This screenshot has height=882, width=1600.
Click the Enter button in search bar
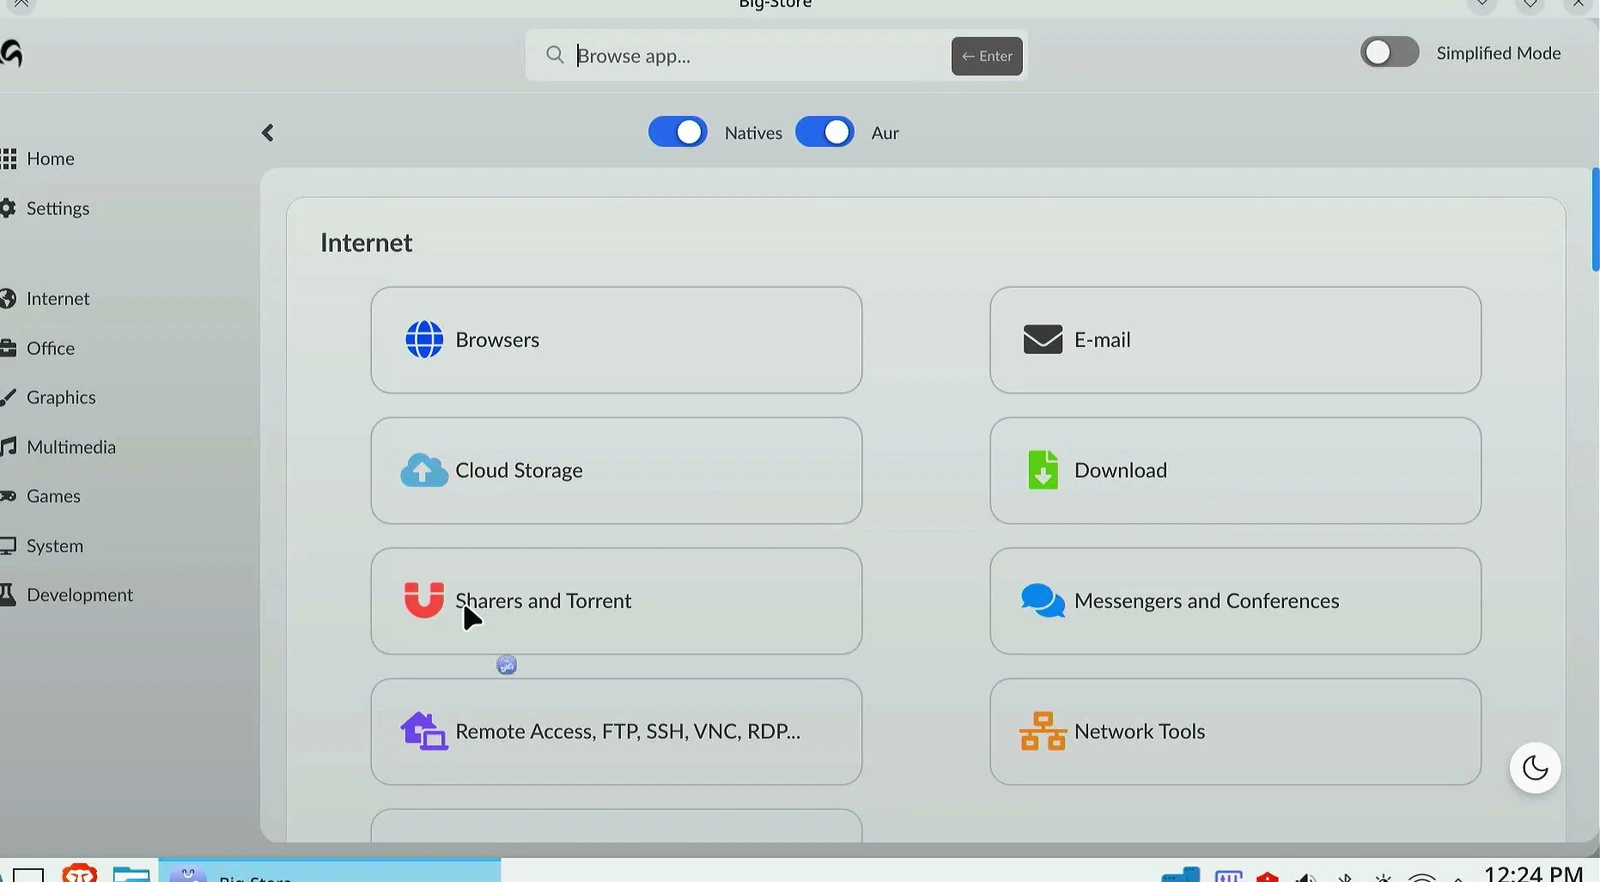(x=987, y=56)
